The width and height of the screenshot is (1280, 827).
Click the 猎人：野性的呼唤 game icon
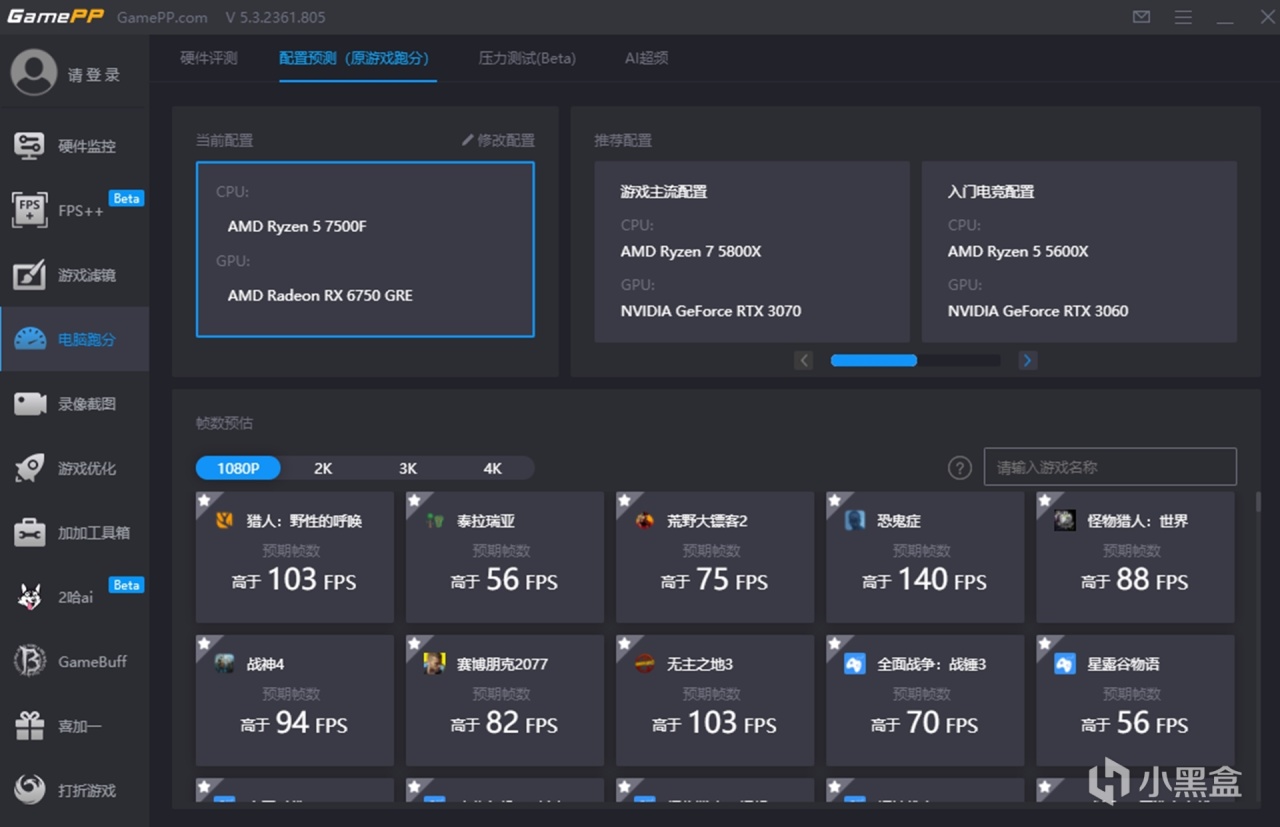click(225, 521)
